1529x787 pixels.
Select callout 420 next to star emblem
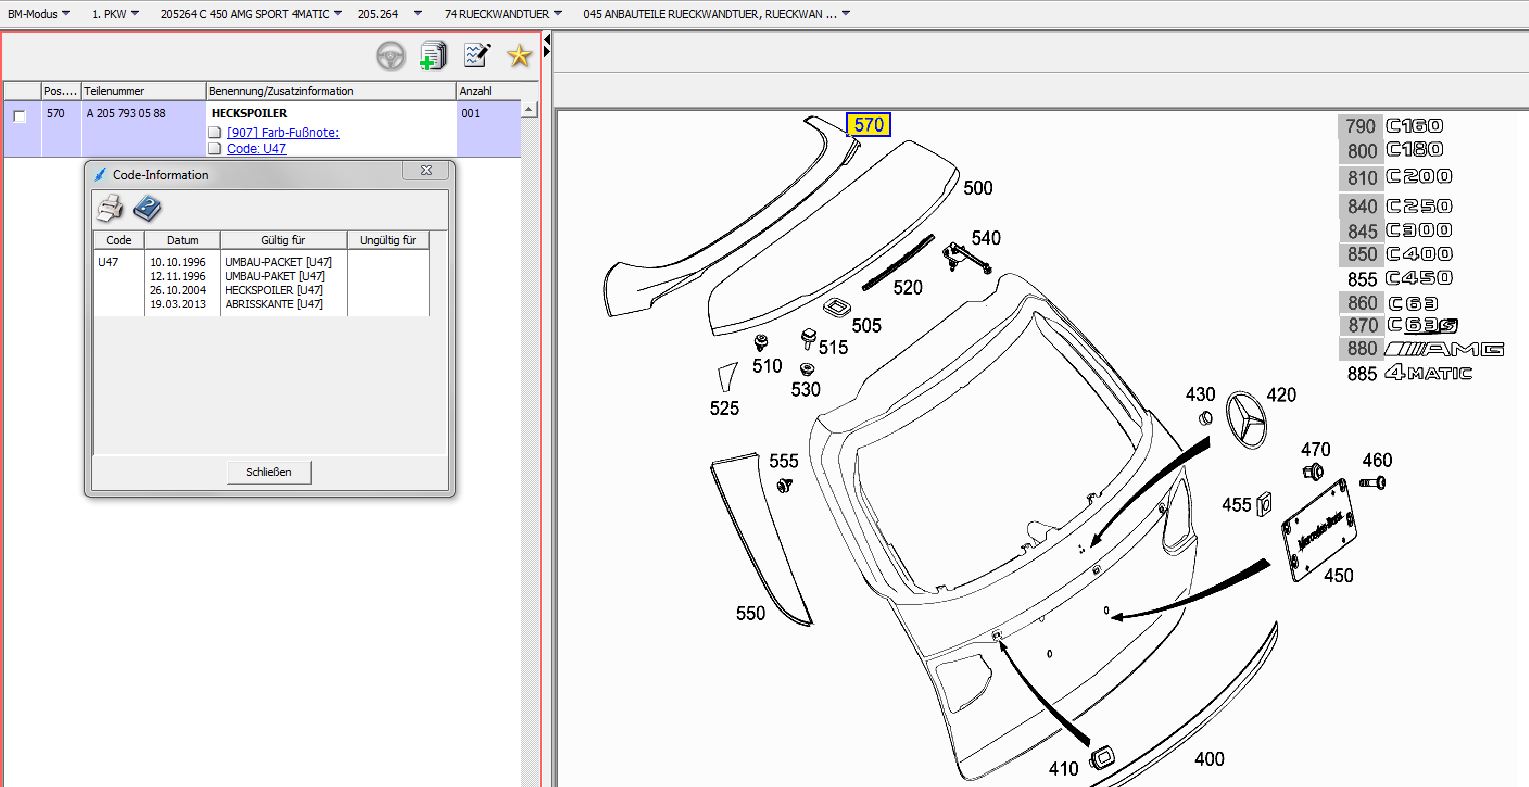point(1281,395)
